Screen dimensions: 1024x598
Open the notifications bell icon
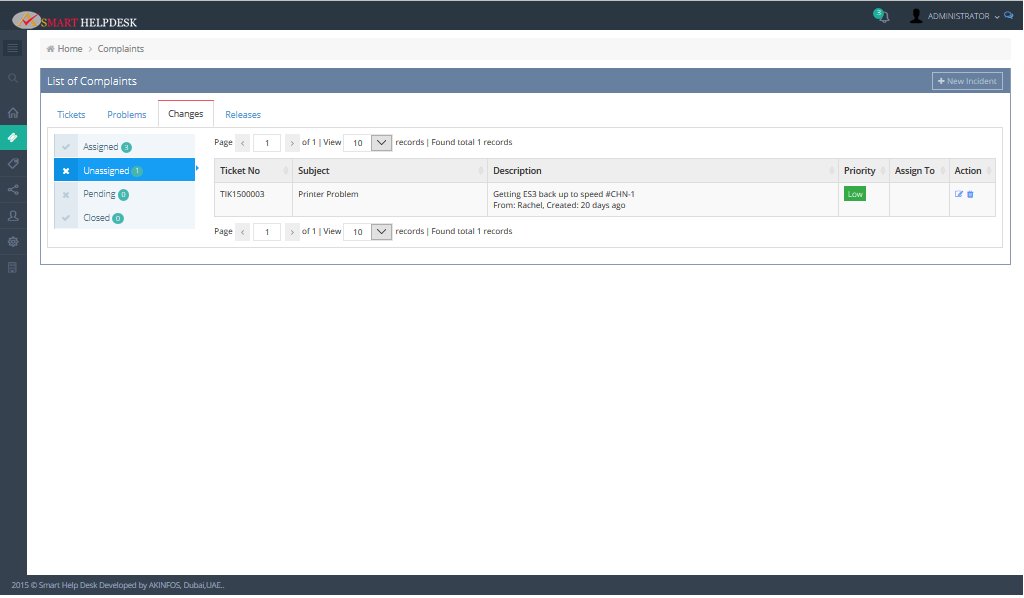click(881, 16)
